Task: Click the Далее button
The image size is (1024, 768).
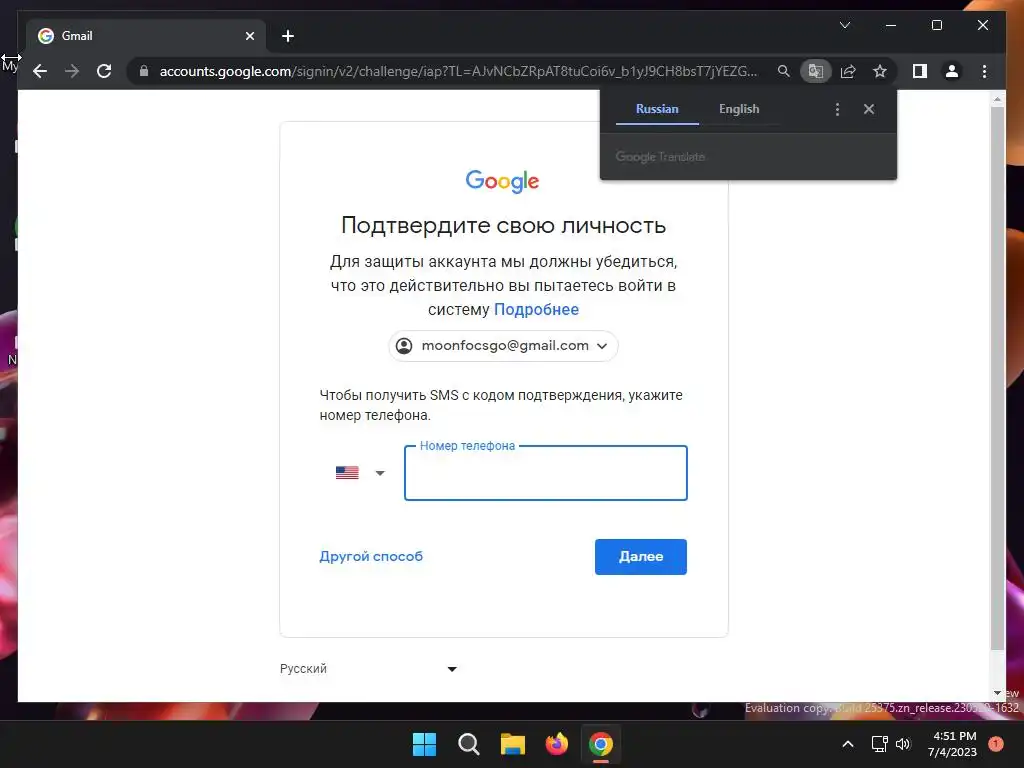Action: coord(641,556)
